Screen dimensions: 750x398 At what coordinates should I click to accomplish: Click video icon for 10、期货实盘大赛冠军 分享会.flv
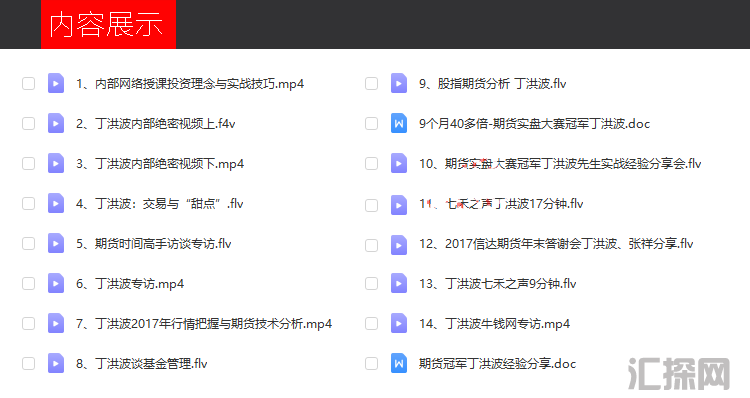pyautogui.click(x=399, y=164)
